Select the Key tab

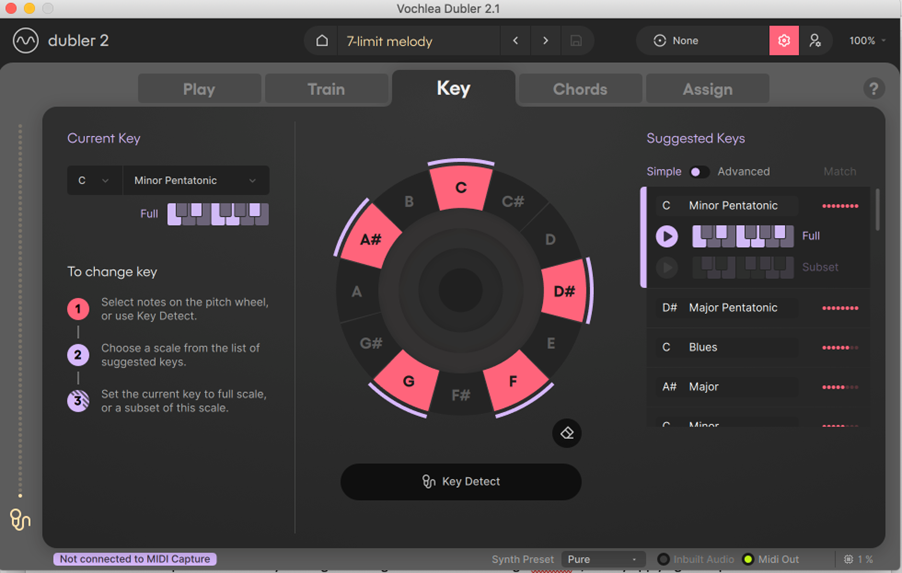(453, 88)
